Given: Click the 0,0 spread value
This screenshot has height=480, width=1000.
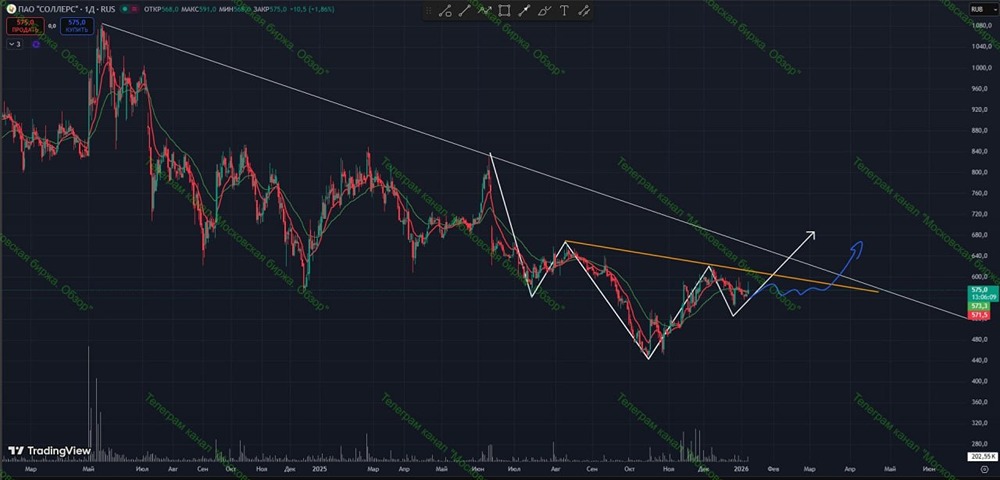Looking at the screenshot, I should point(52,26).
